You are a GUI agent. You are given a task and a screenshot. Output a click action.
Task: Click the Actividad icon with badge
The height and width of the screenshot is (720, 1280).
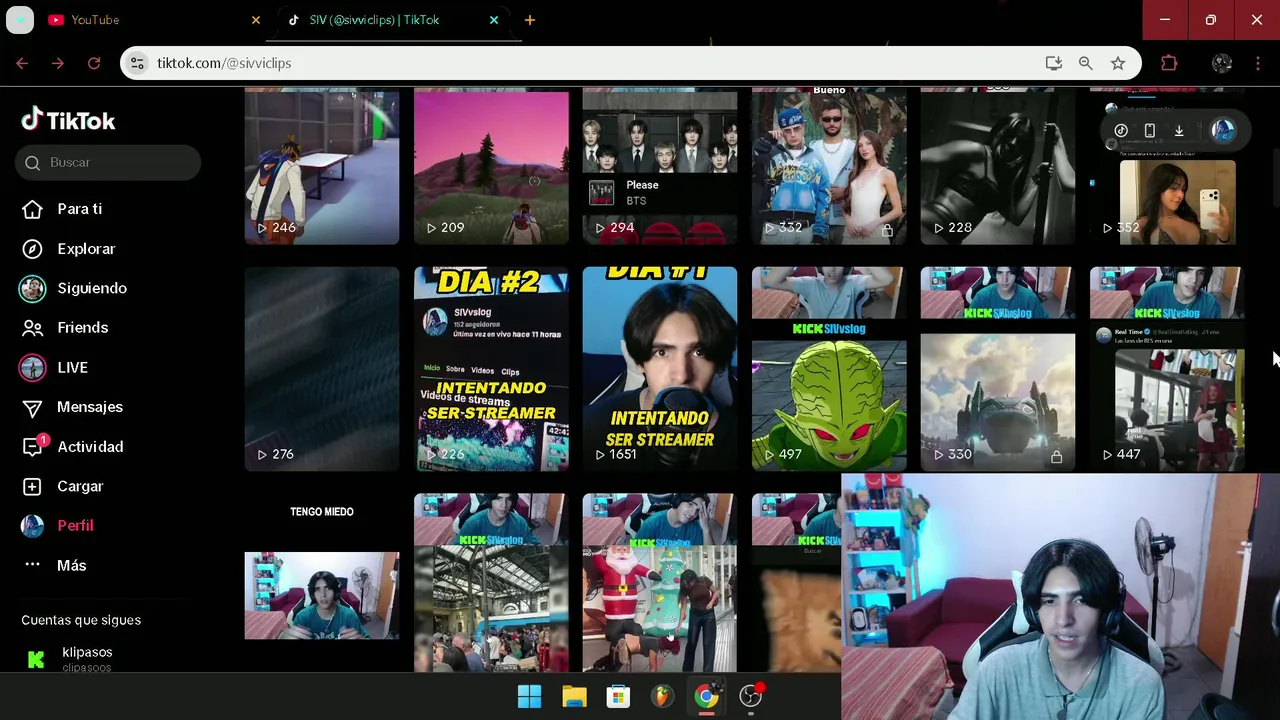(x=34, y=445)
